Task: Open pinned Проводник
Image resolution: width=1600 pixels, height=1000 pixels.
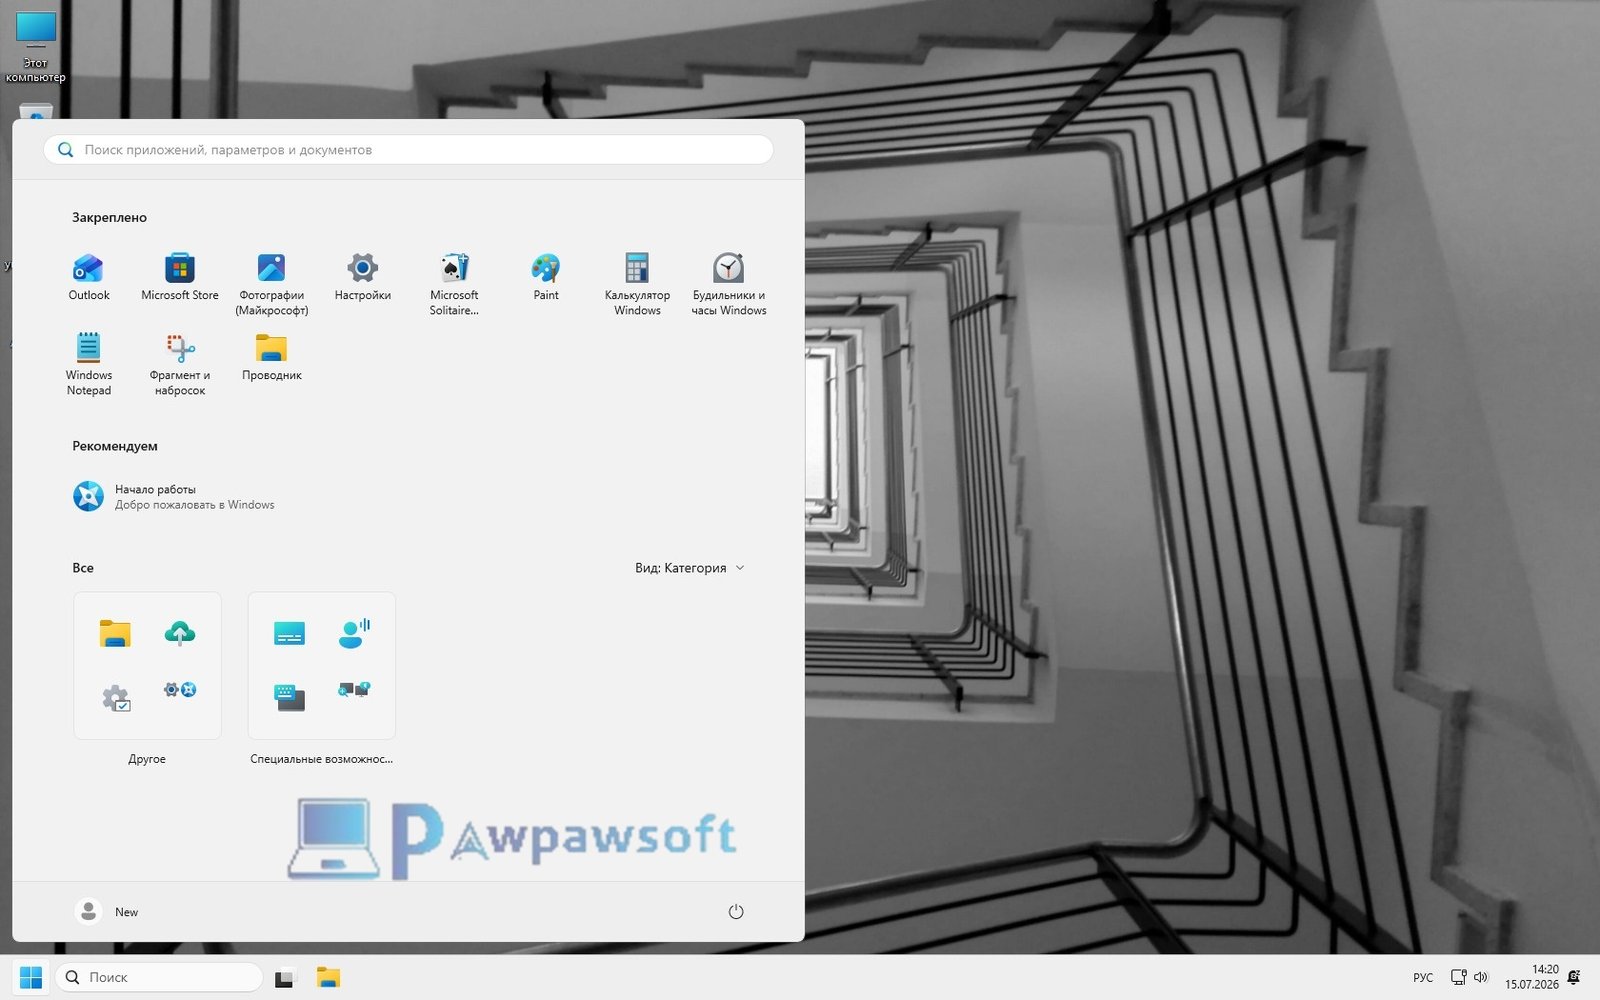Action: click(271, 357)
